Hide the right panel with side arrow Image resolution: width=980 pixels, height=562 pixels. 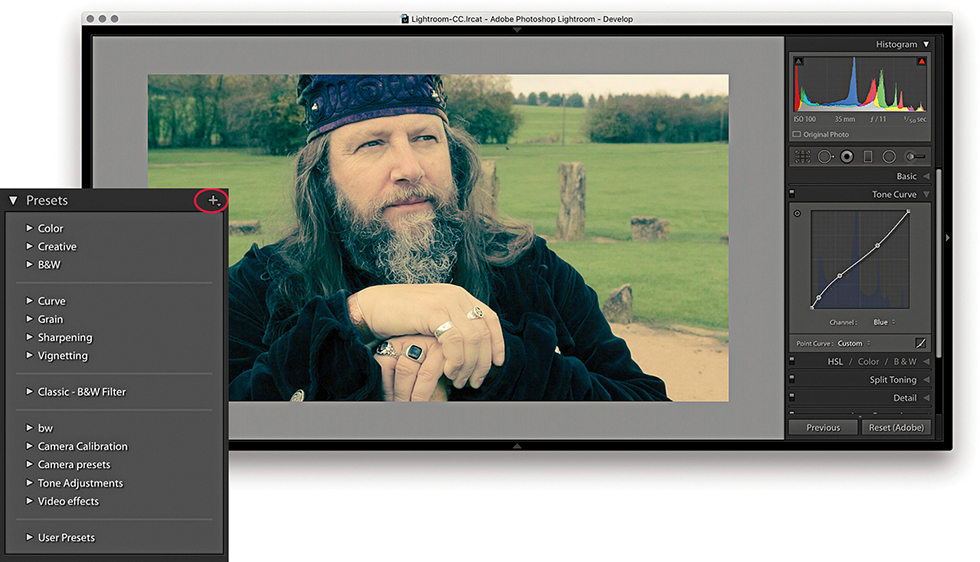point(948,238)
